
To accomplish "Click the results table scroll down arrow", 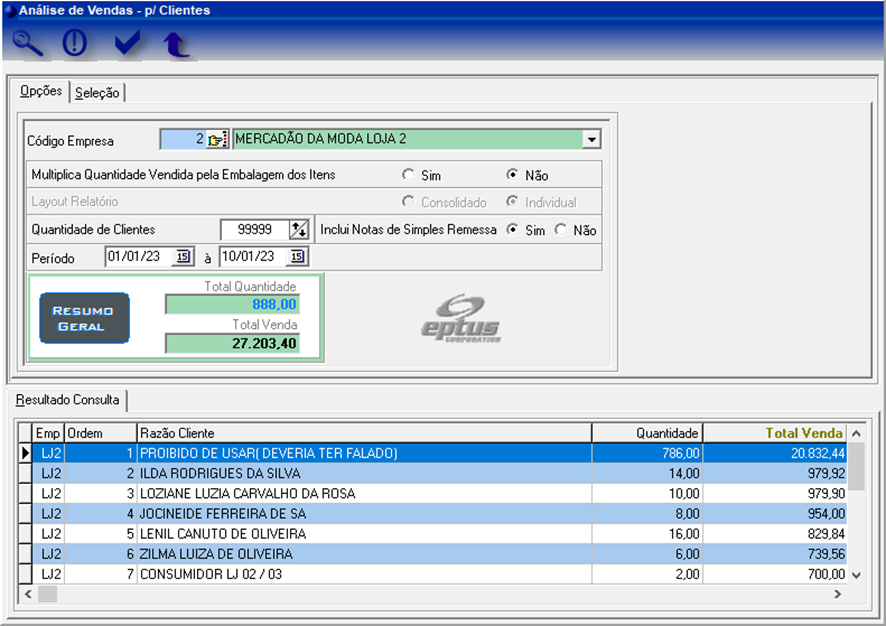I will [x=856, y=576].
